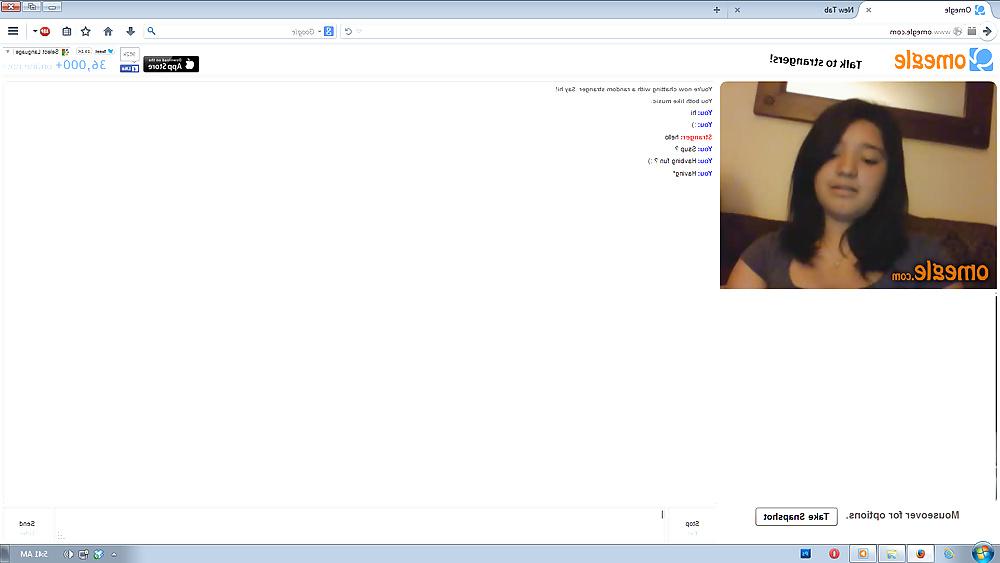
Task: Reload the page with the refresh icon
Action: coord(348,31)
